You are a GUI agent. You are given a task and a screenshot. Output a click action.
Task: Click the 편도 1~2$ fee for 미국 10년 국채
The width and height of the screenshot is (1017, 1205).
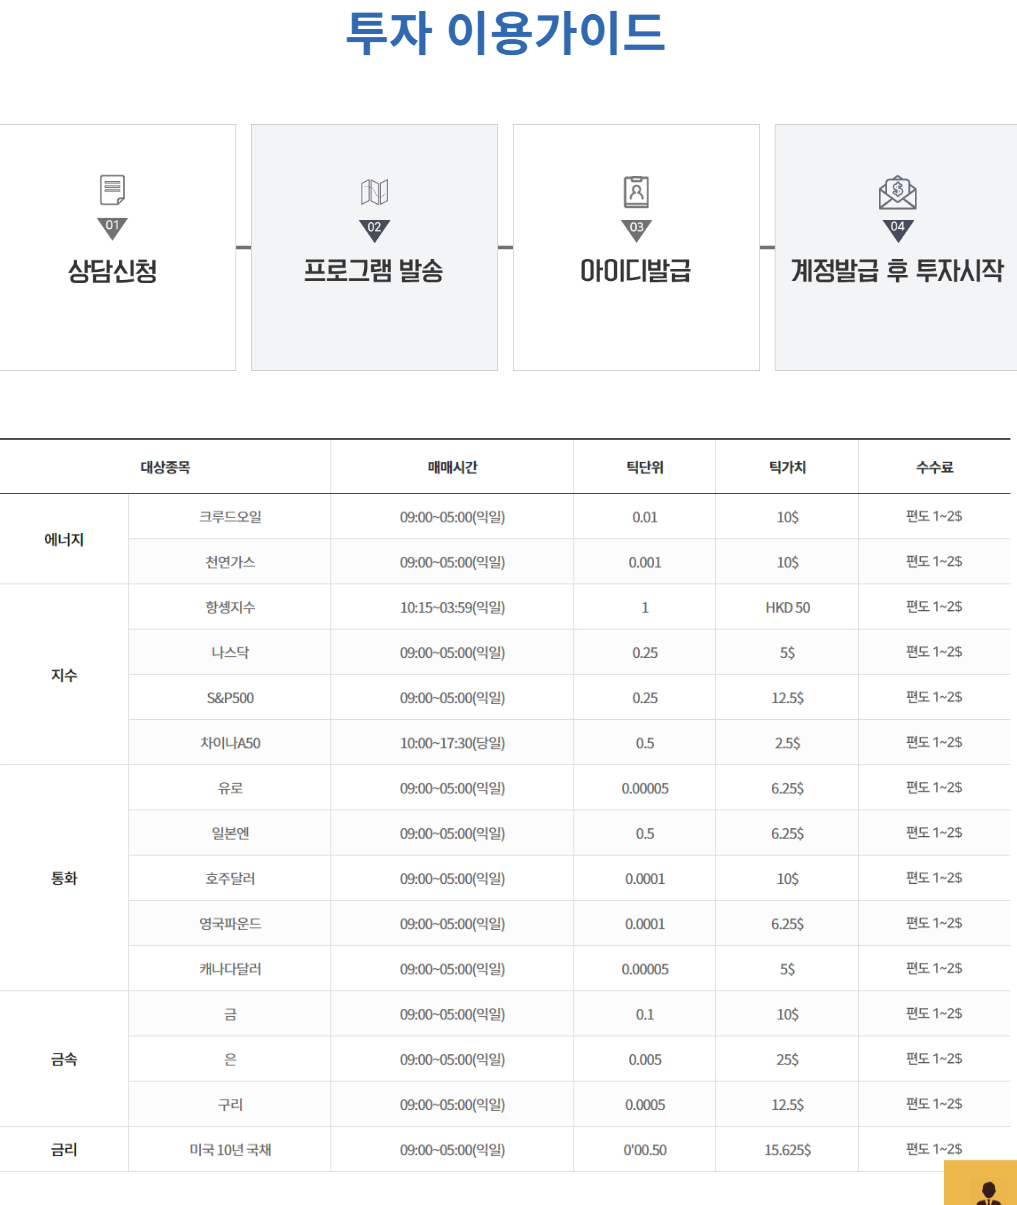pos(934,1149)
